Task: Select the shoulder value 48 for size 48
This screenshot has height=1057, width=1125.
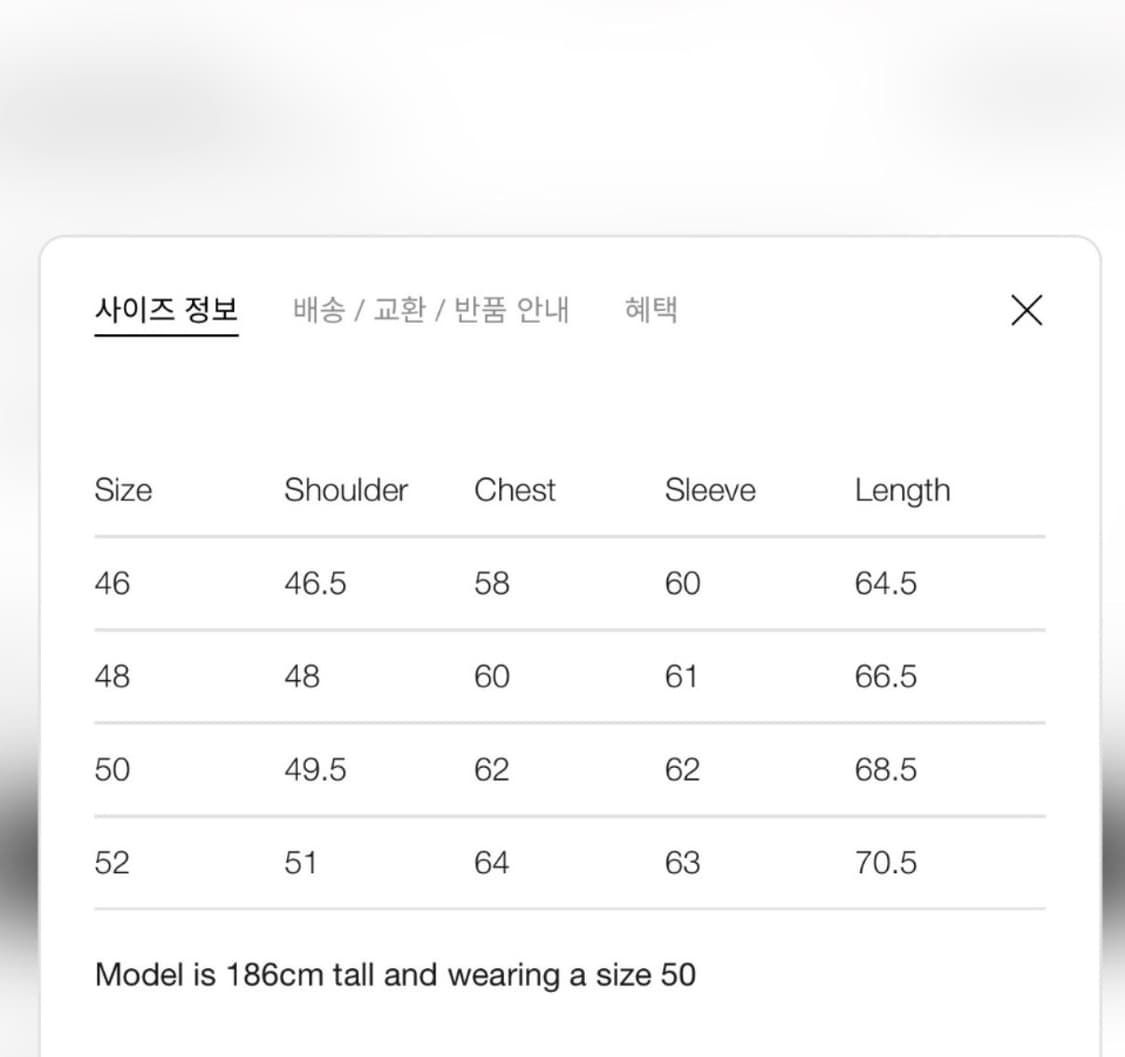Action: point(300,677)
